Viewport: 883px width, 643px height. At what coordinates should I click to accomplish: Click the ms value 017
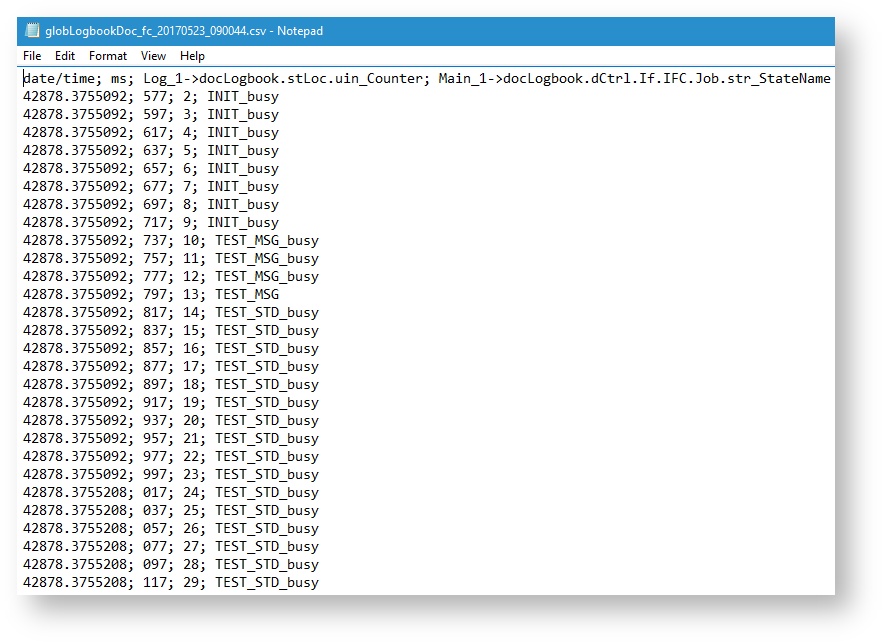point(155,493)
